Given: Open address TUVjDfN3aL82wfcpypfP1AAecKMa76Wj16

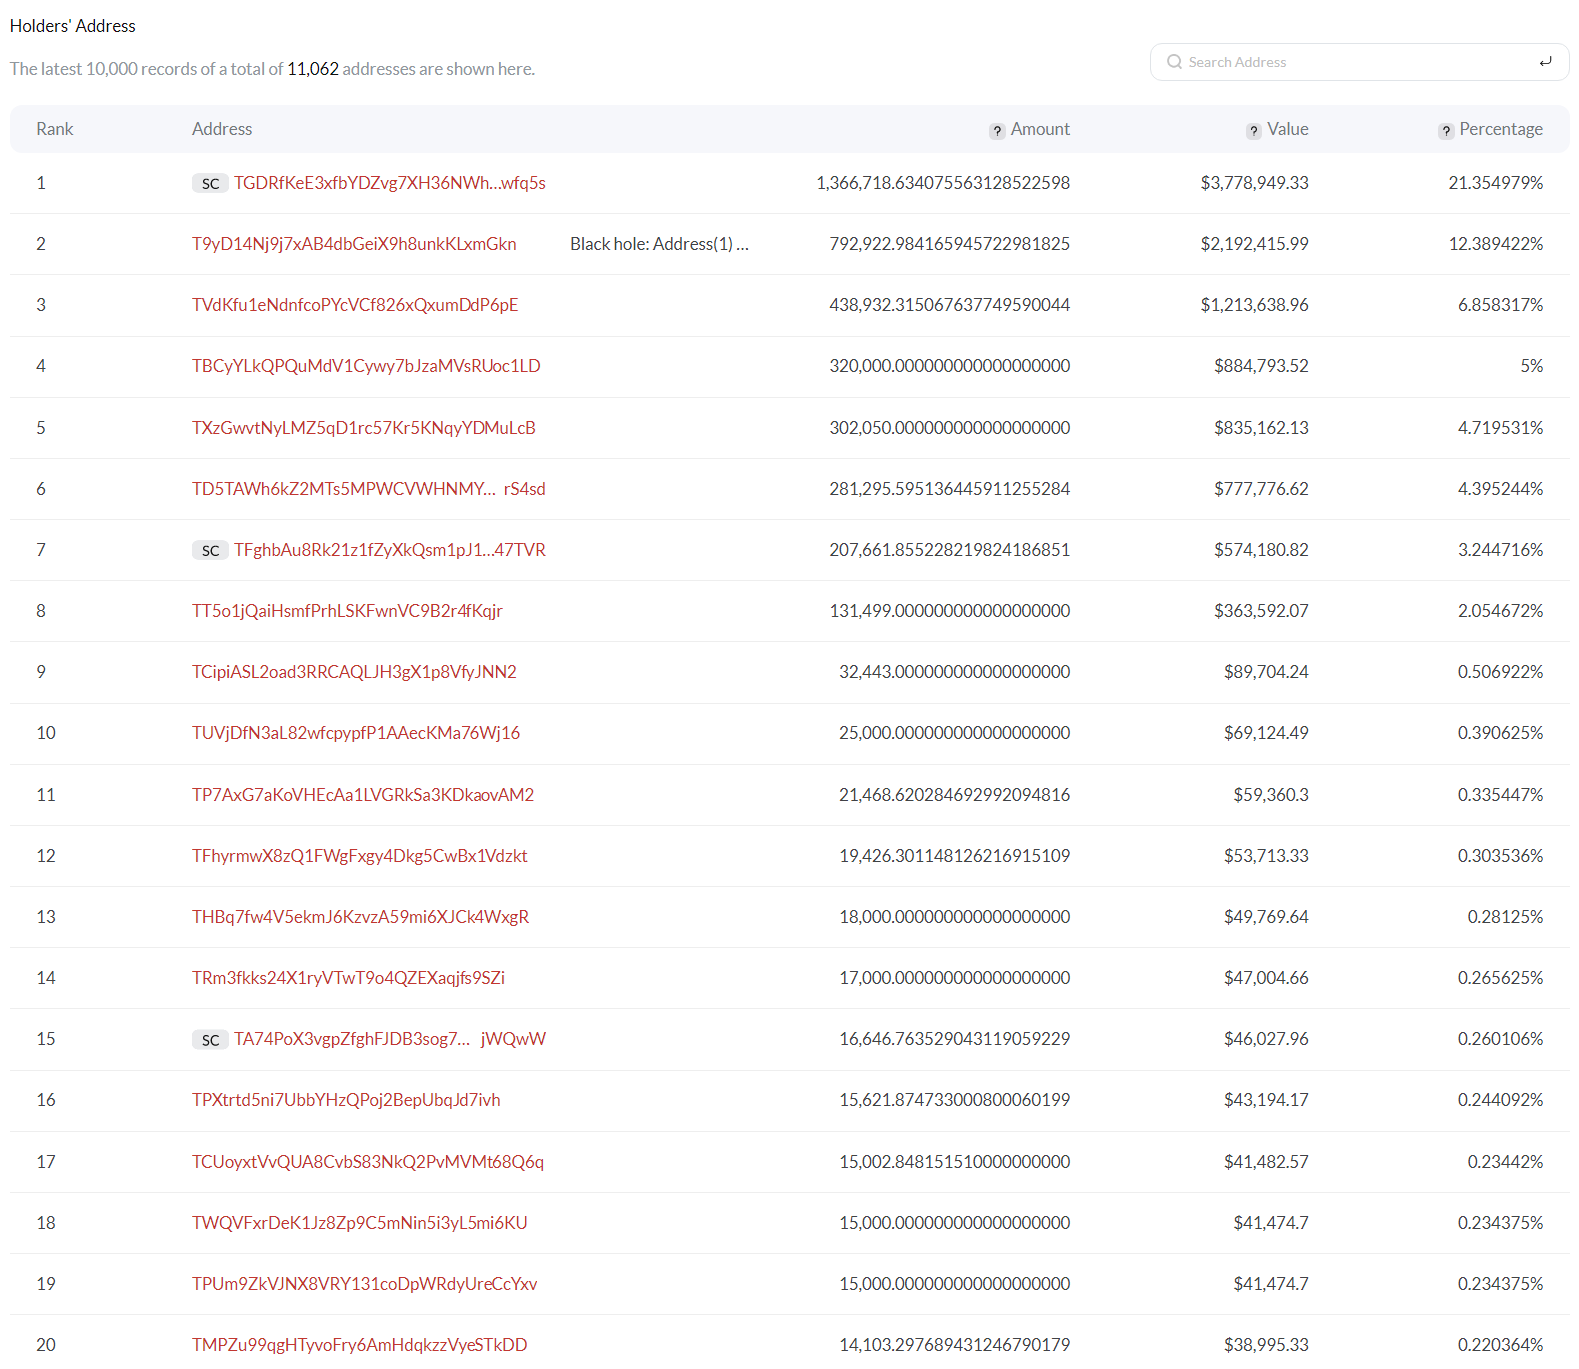Looking at the screenshot, I should click(x=356, y=733).
